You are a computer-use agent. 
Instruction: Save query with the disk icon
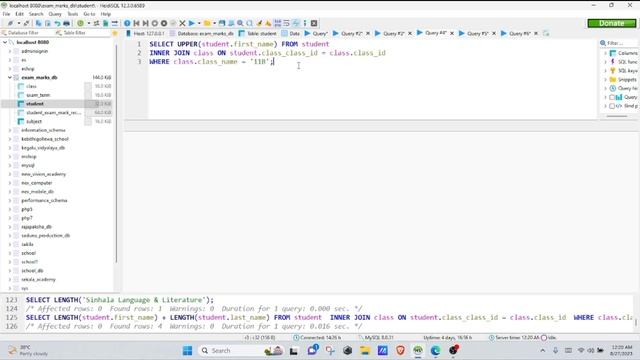pyautogui.click(x=222, y=23)
